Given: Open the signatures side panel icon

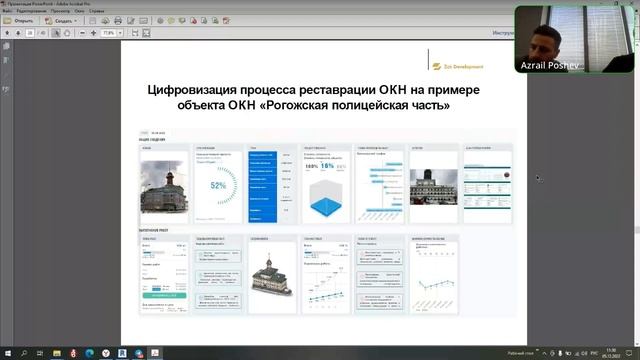Looking at the screenshot, I should coord(6,89).
